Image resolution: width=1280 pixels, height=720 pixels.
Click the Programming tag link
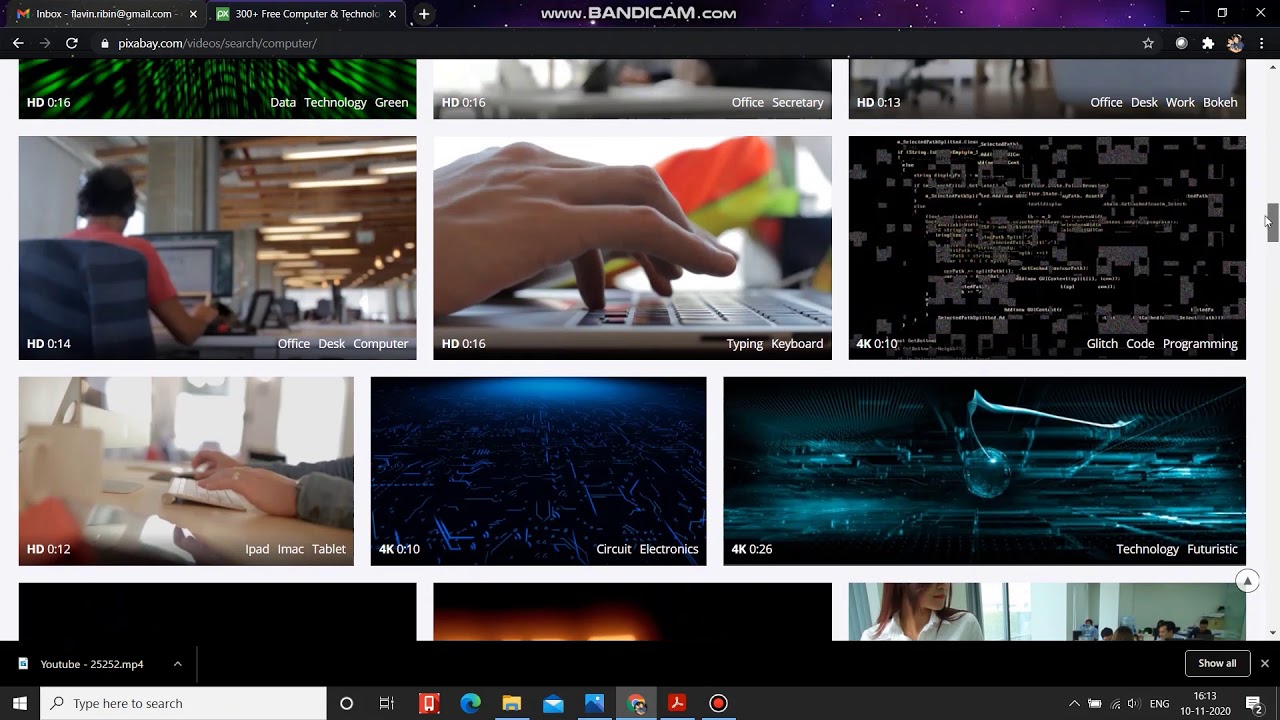point(1200,343)
